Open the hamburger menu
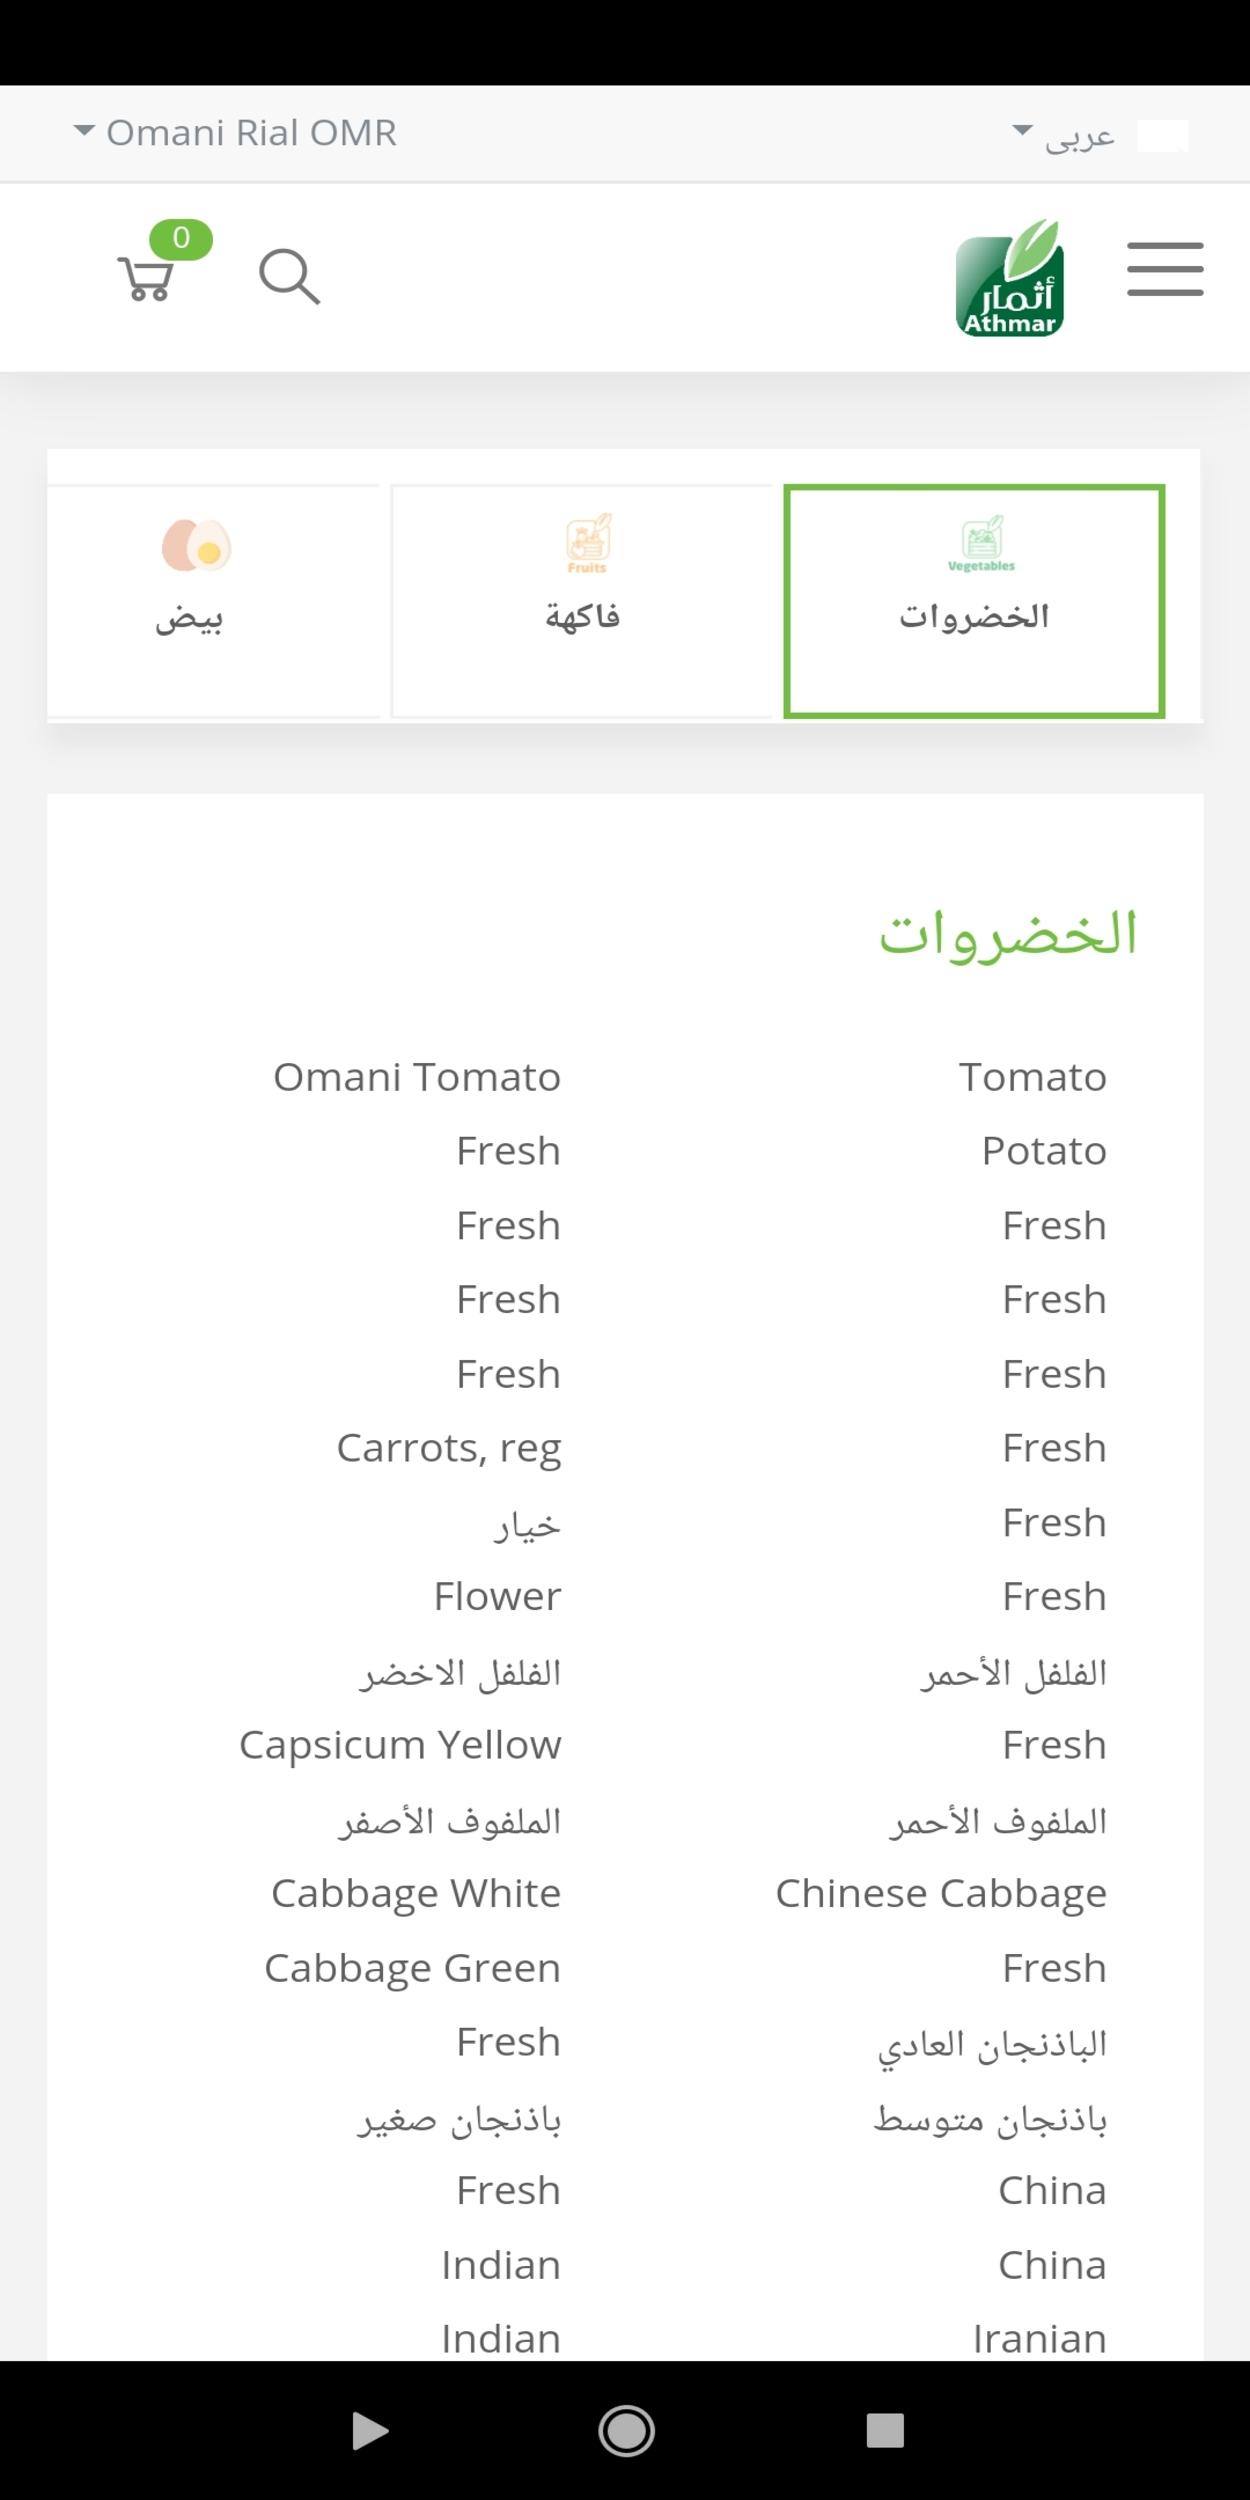Viewport: 1250px width, 2500px height. (x=1165, y=269)
